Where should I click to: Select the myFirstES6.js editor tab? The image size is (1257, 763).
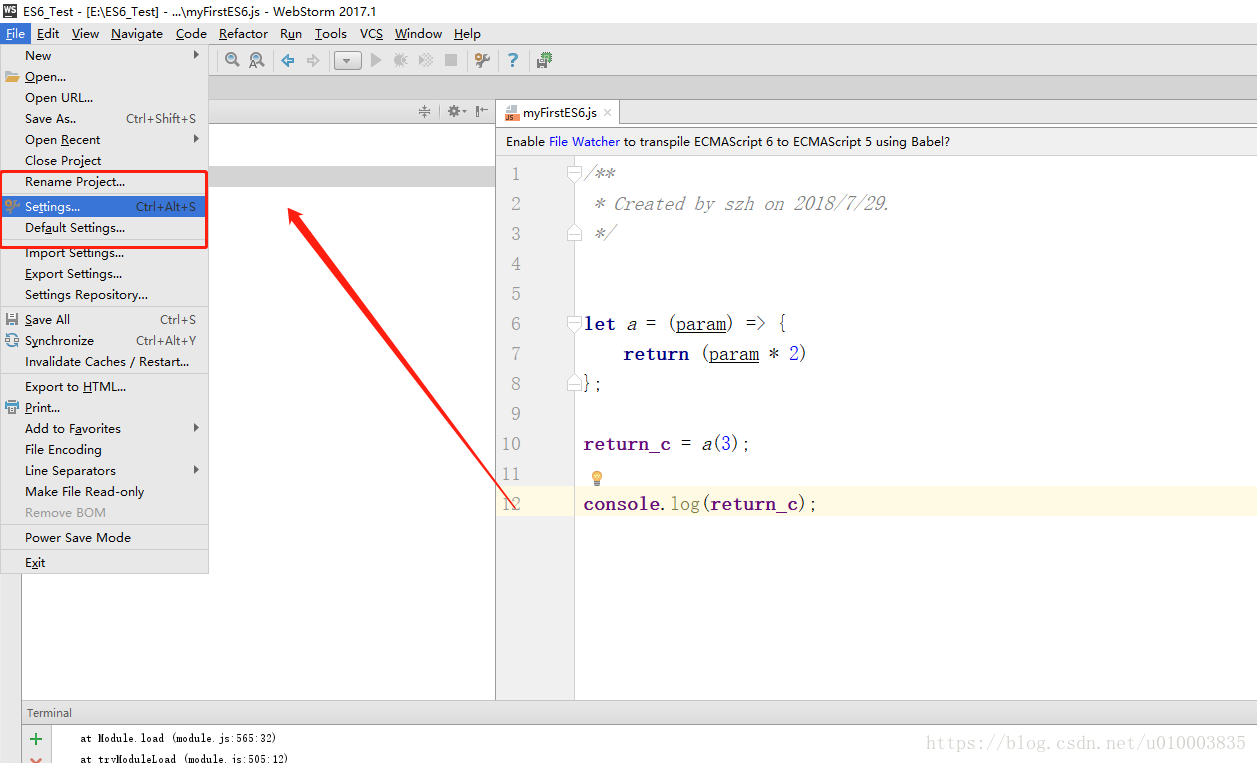pos(559,113)
